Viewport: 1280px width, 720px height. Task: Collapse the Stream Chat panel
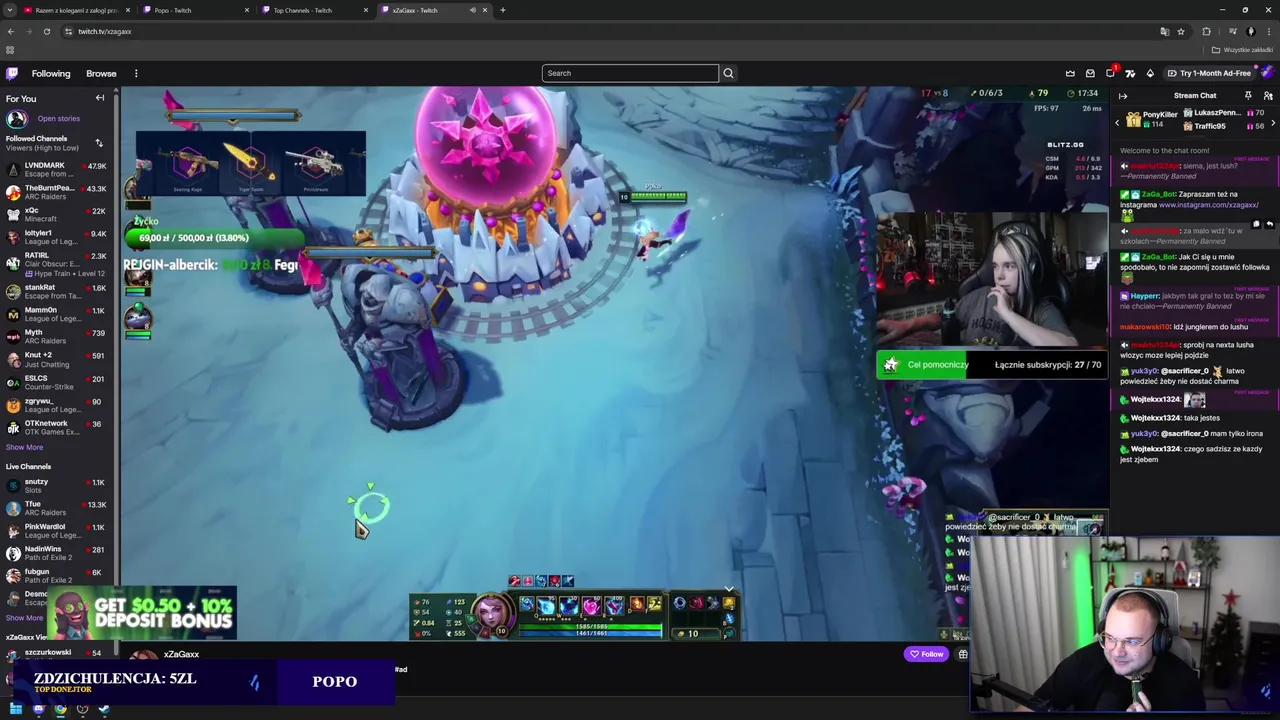(1123, 96)
